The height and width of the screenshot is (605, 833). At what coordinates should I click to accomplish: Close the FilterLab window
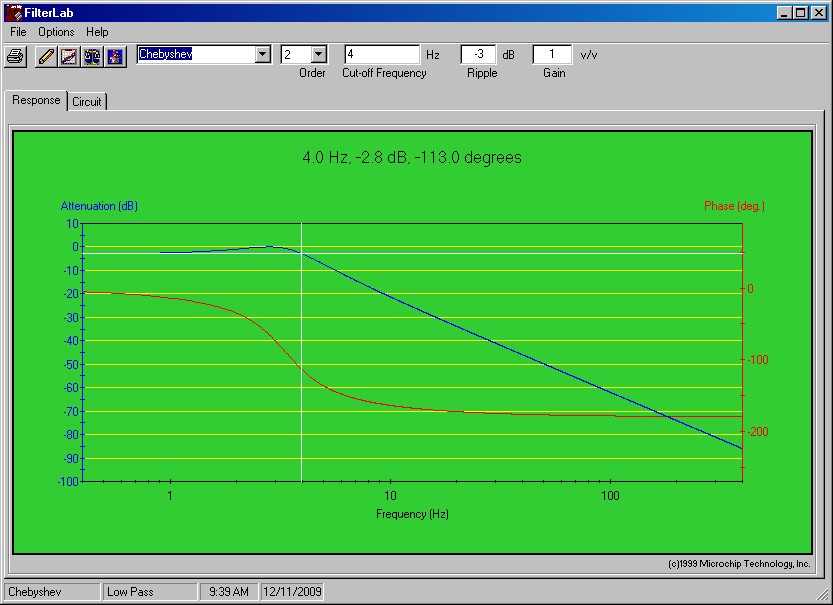point(819,13)
